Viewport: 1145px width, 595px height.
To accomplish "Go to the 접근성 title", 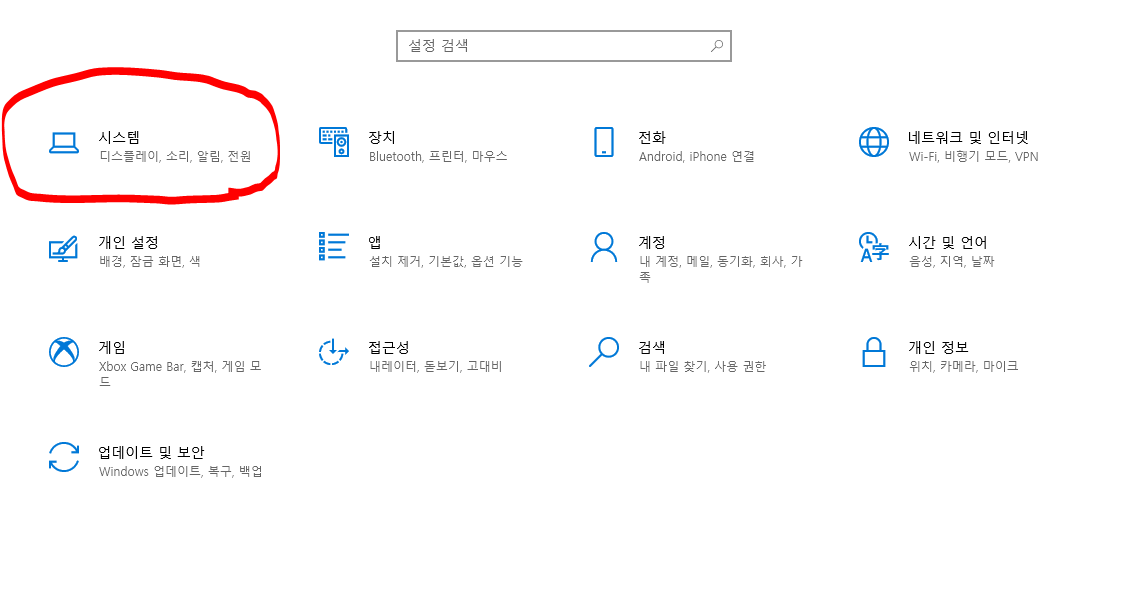I will click(x=388, y=348).
